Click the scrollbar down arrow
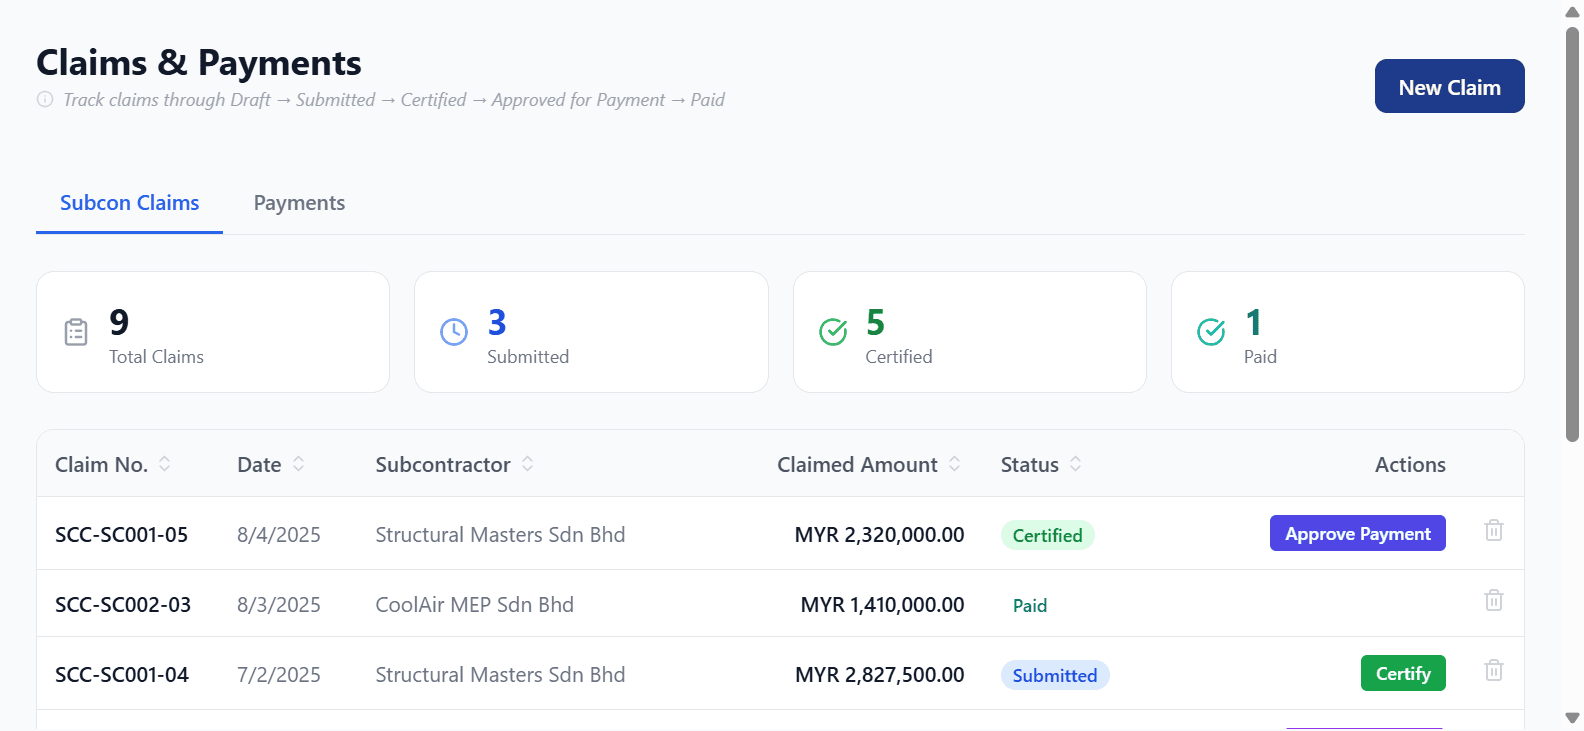The width and height of the screenshot is (1584, 731). click(1572, 718)
